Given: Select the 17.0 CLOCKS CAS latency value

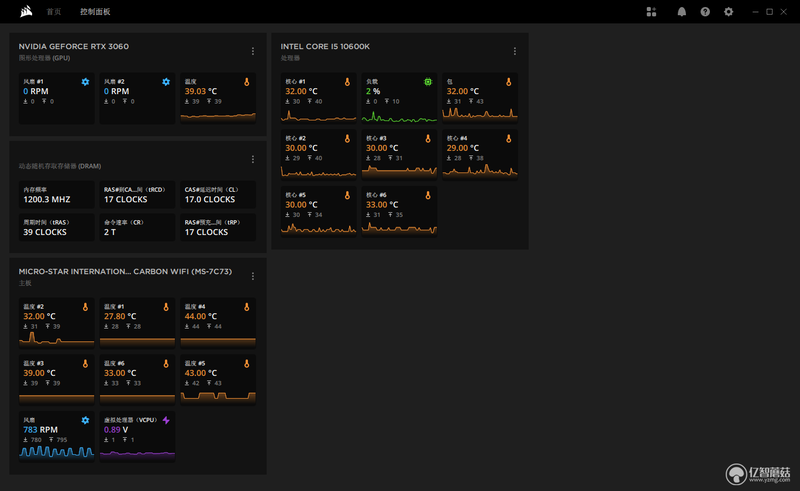Looking at the screenshot, I should click(210, 200).
